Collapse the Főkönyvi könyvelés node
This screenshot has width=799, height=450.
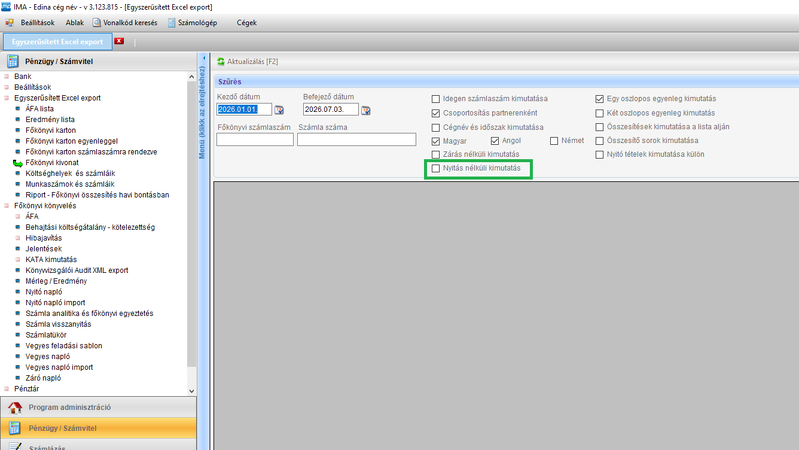click(7, 206)
